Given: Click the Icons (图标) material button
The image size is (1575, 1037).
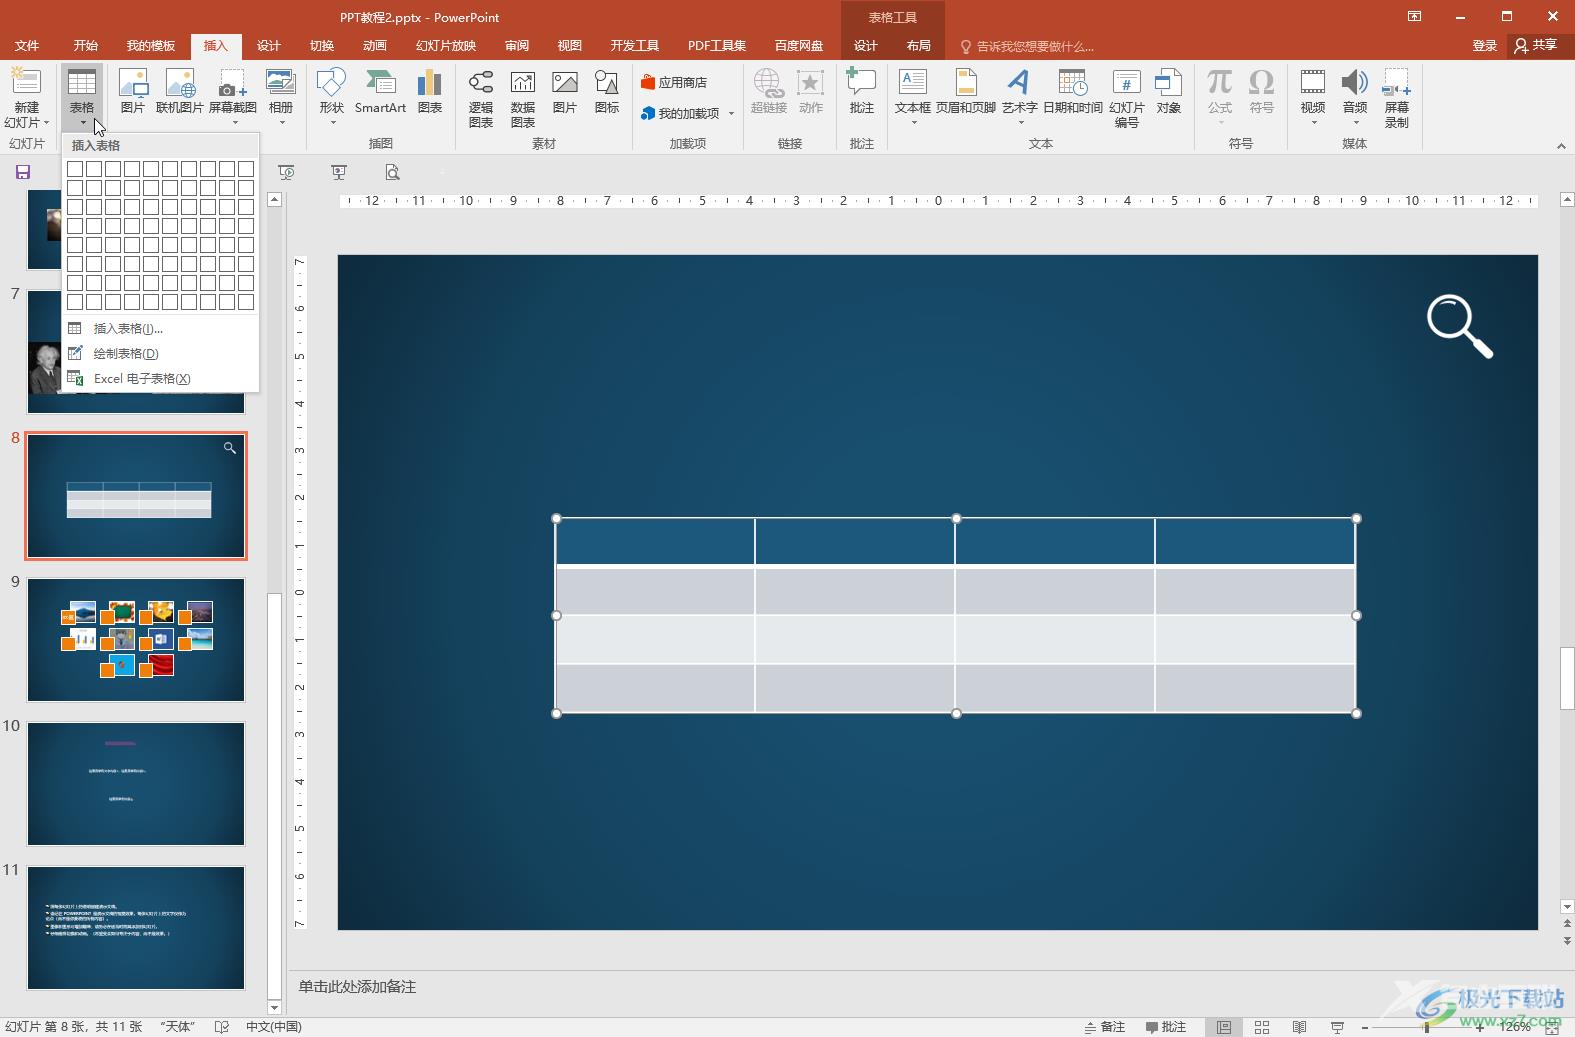Looking at the screenshot, I should [607, 91].
